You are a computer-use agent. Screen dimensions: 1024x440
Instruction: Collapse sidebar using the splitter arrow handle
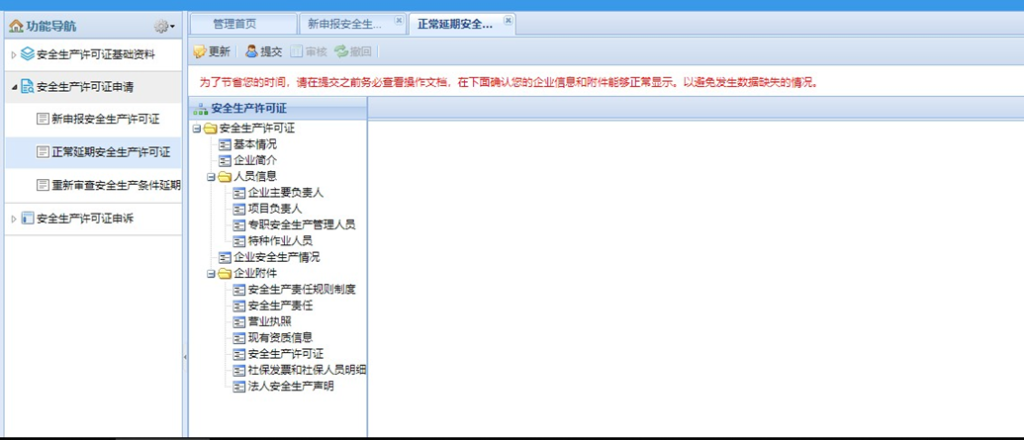click(185, 357)
